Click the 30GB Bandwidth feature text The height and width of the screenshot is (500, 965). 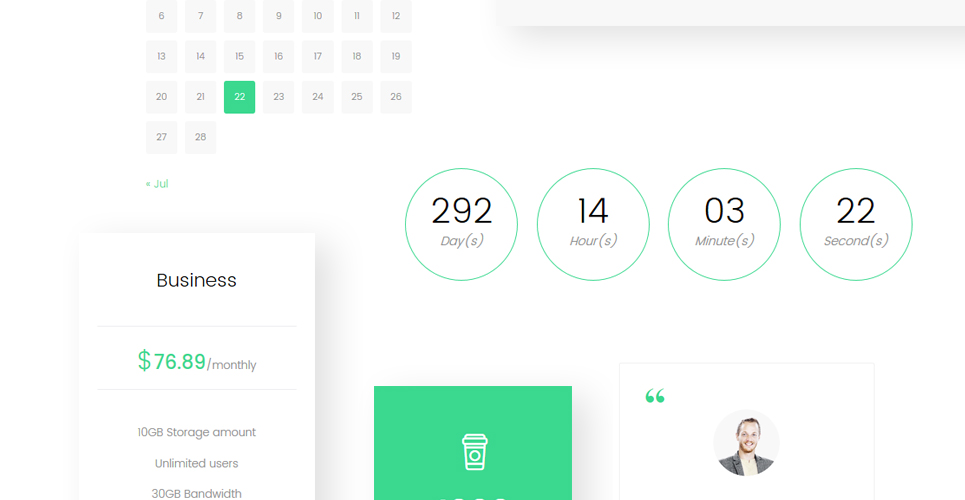(x=196, y=493)
